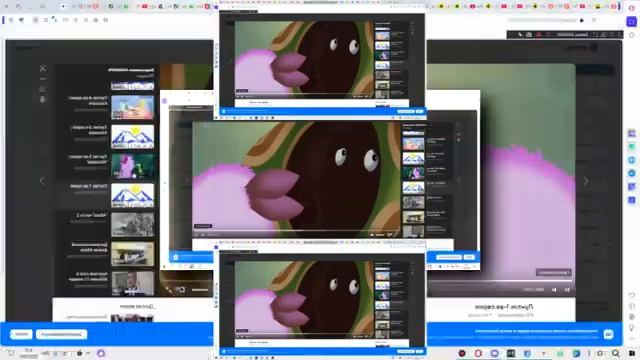Click the small white button in the blue banner

tap(21, 334)
